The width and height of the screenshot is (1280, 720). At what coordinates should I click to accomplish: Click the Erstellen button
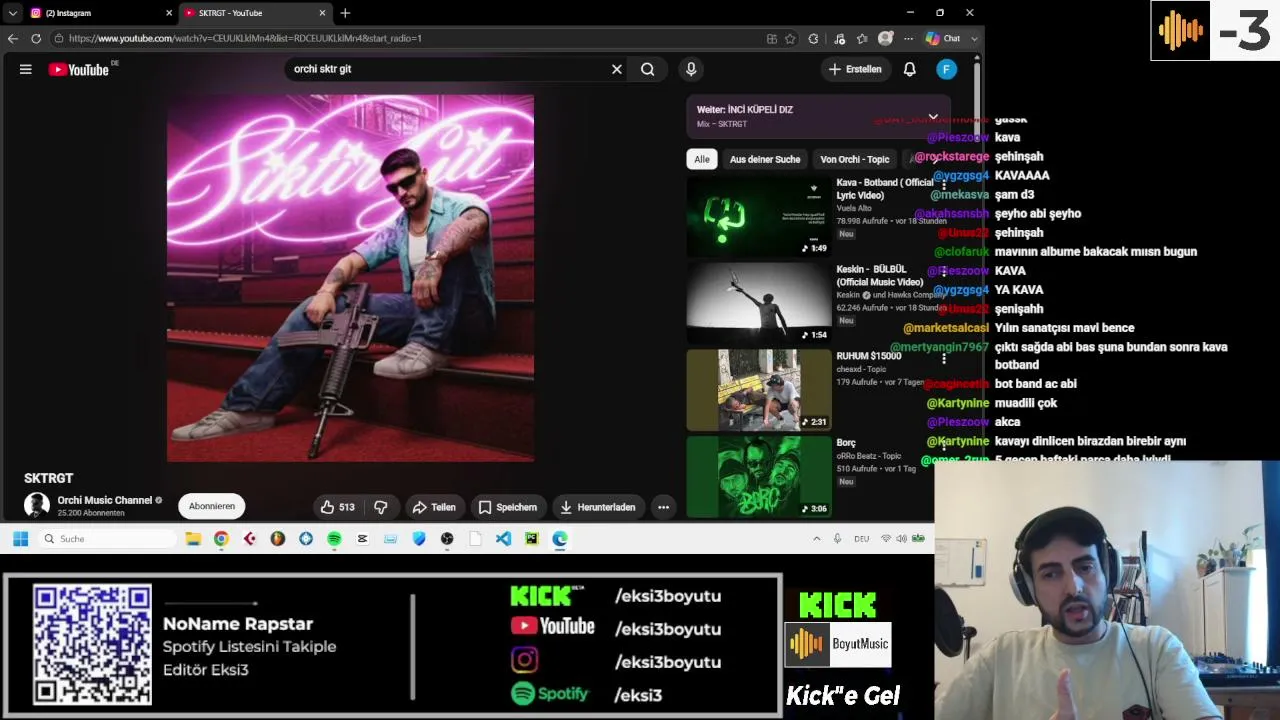[855, 69]
